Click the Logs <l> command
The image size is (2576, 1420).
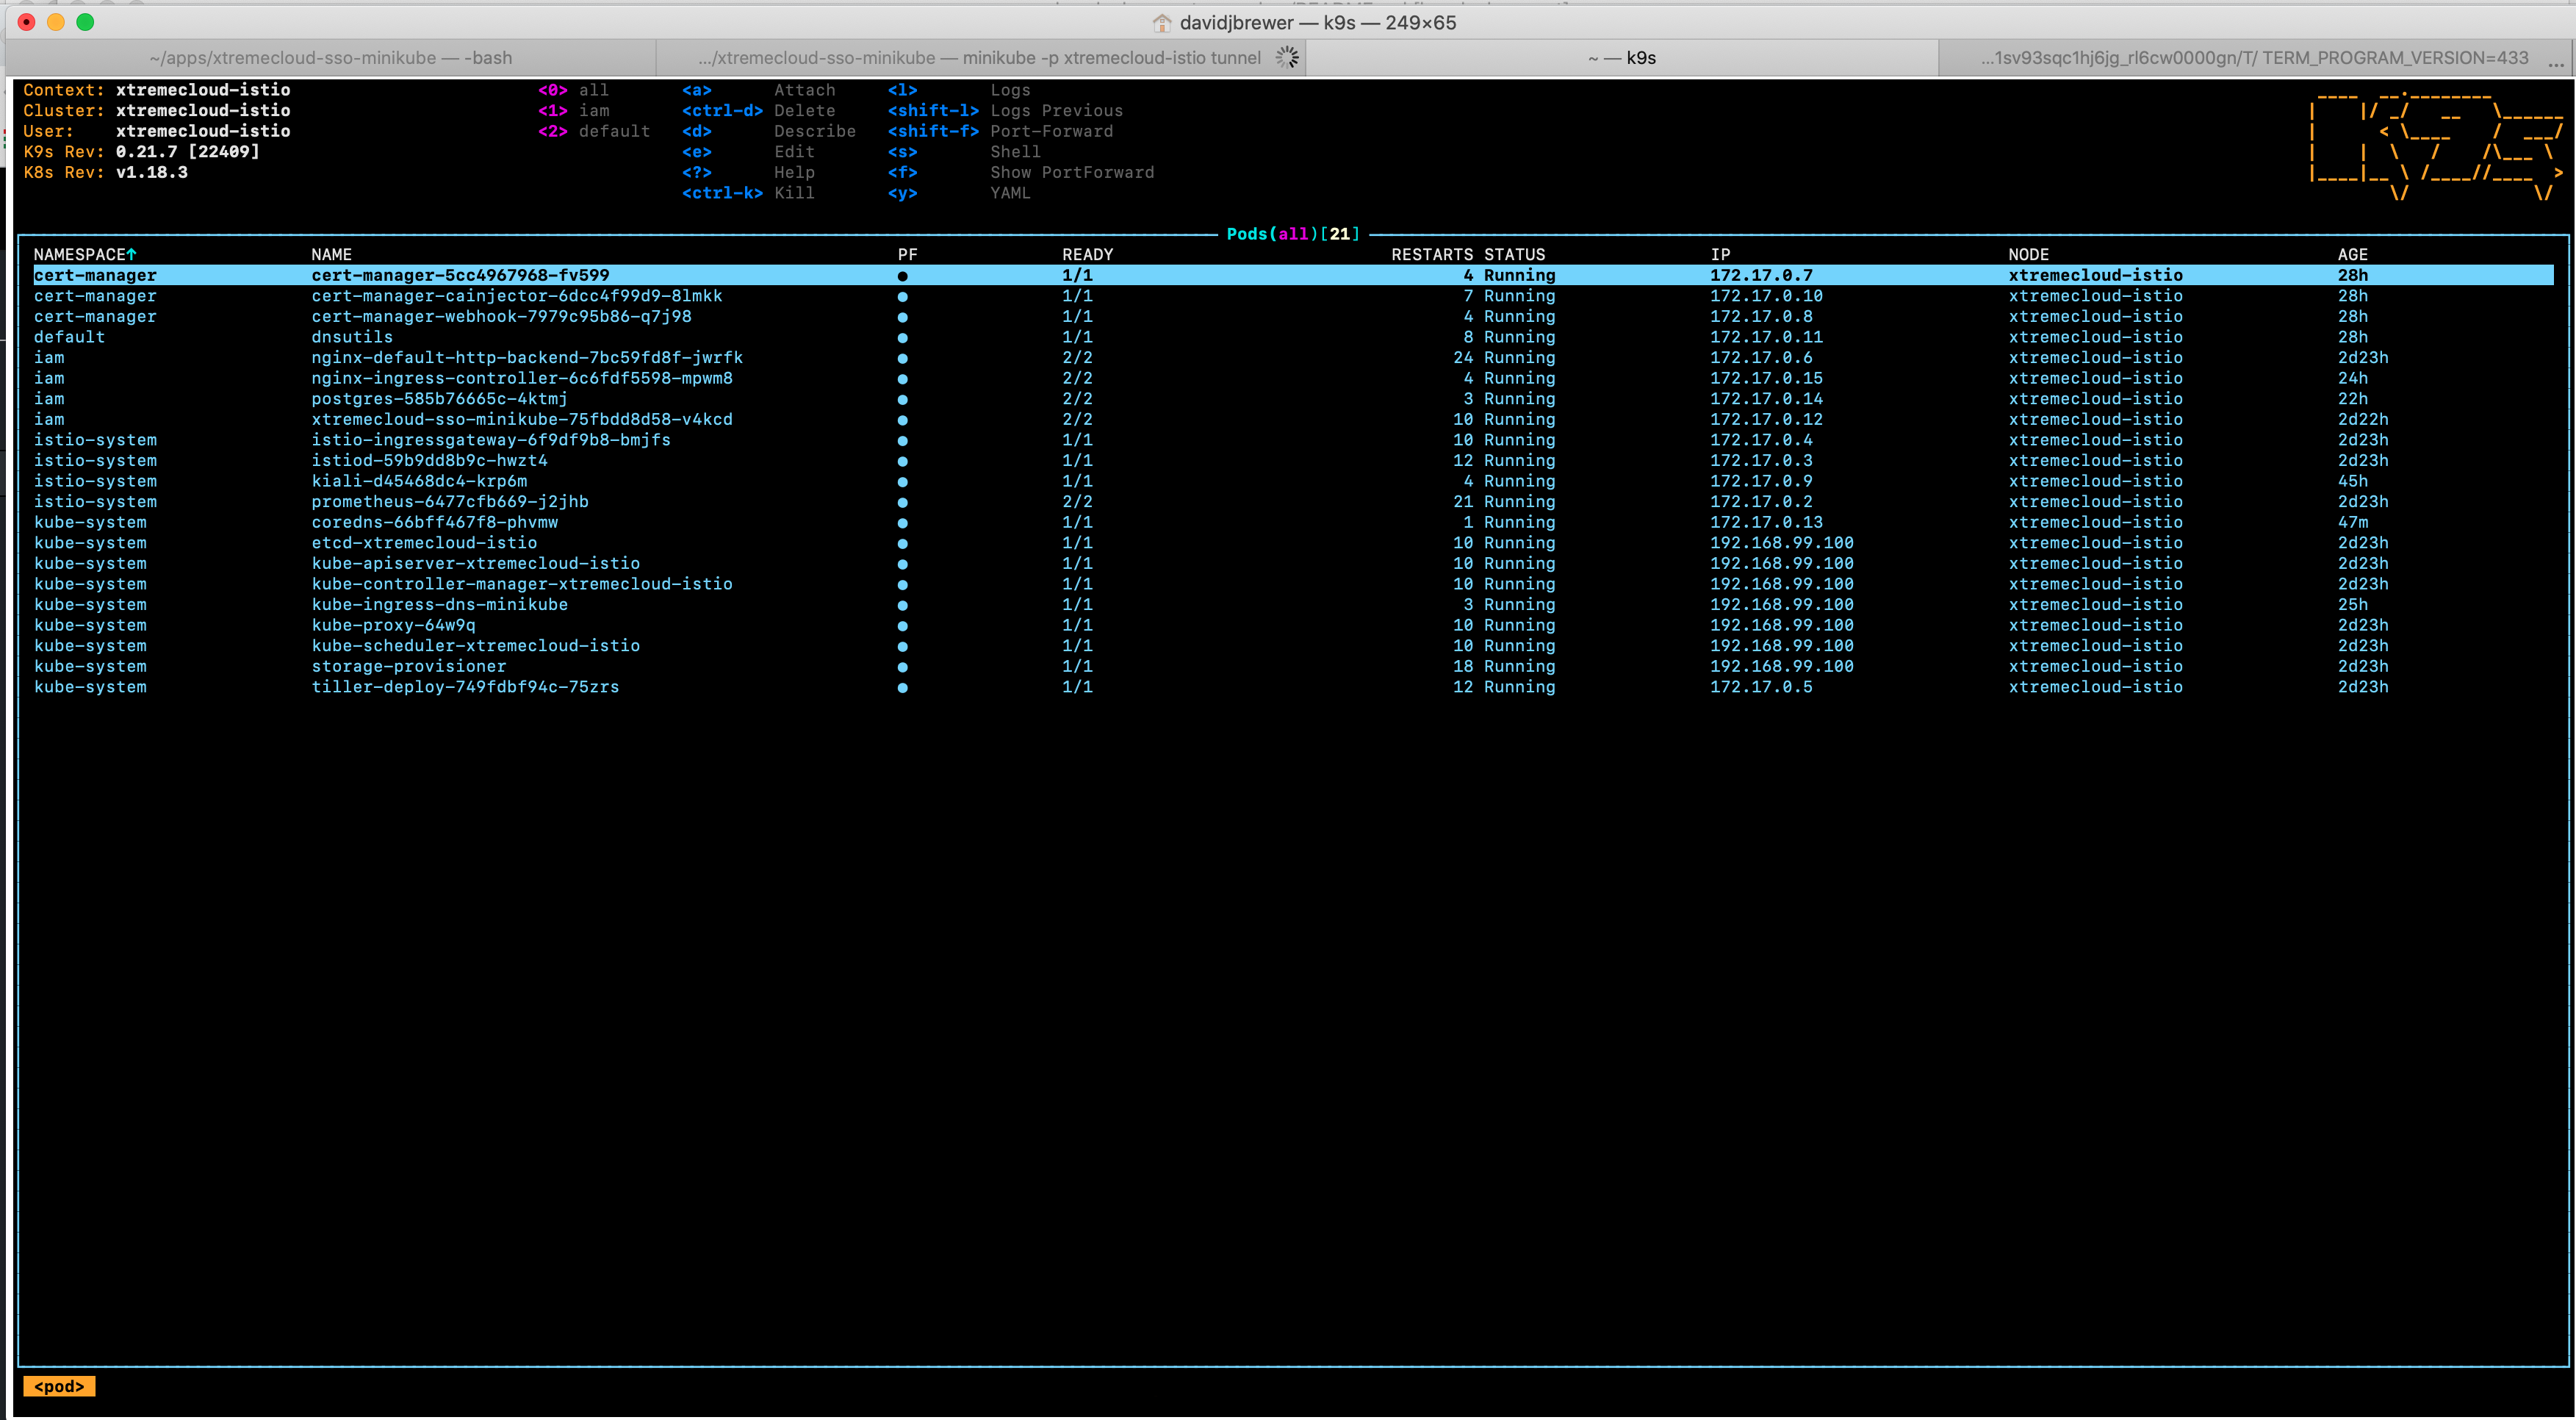tap(959, 90)
